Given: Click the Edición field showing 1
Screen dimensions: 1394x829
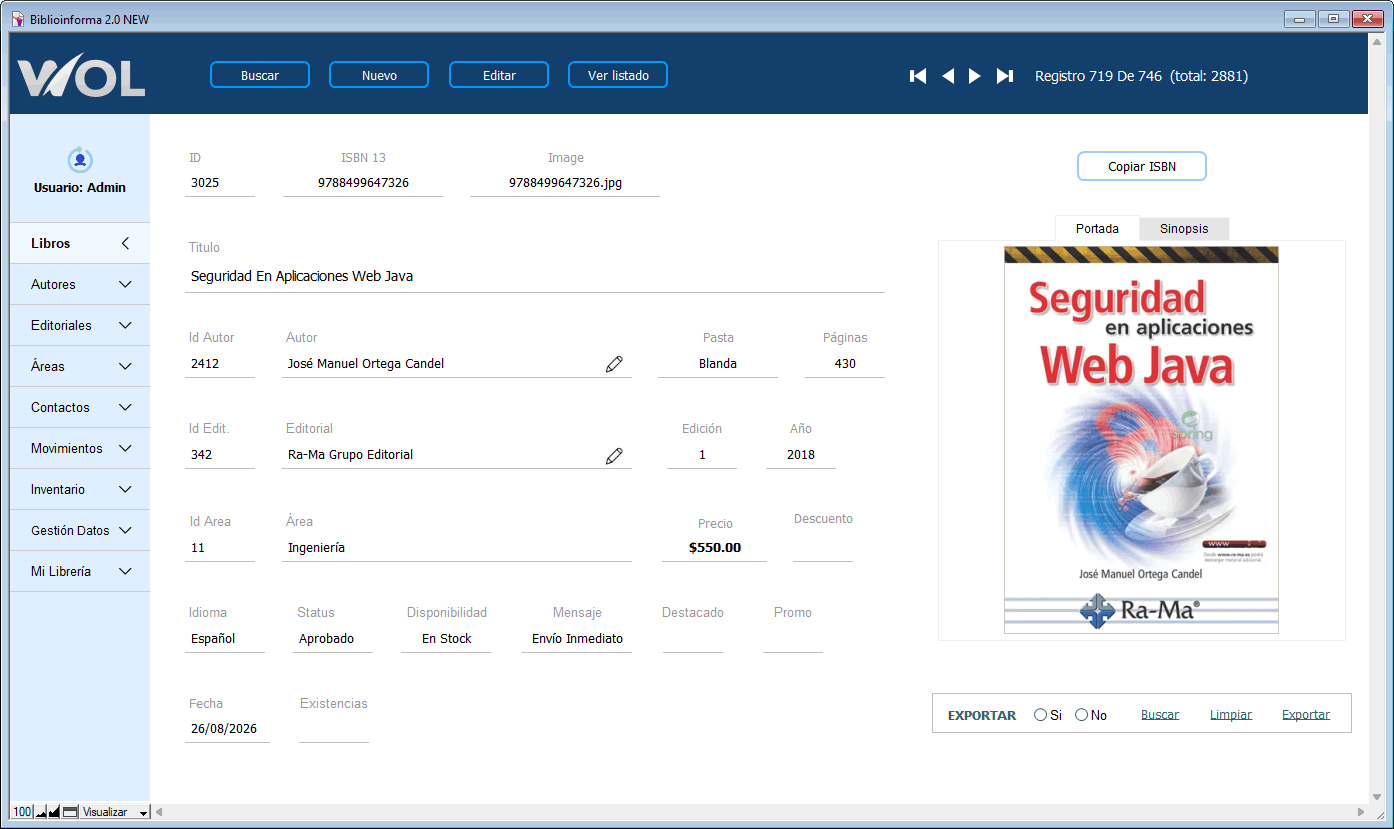Looking at the screenshot, I should [702, 455].
